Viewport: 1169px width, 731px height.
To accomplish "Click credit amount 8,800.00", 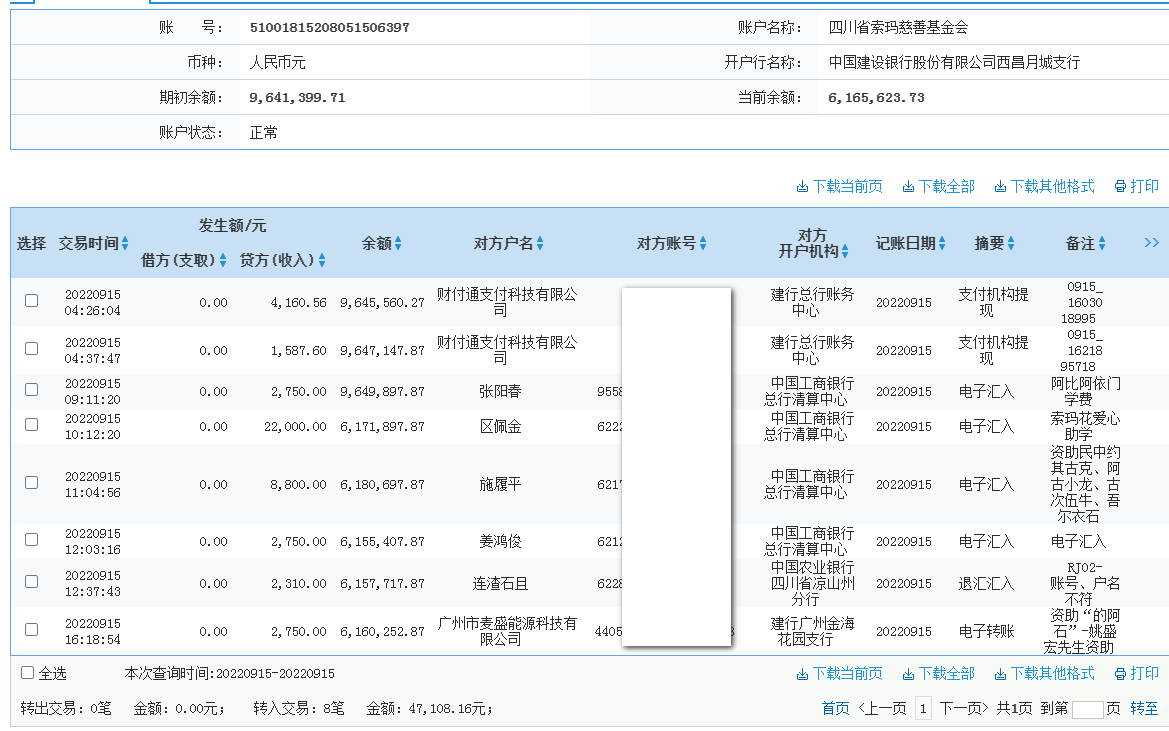I will [298, 485].
